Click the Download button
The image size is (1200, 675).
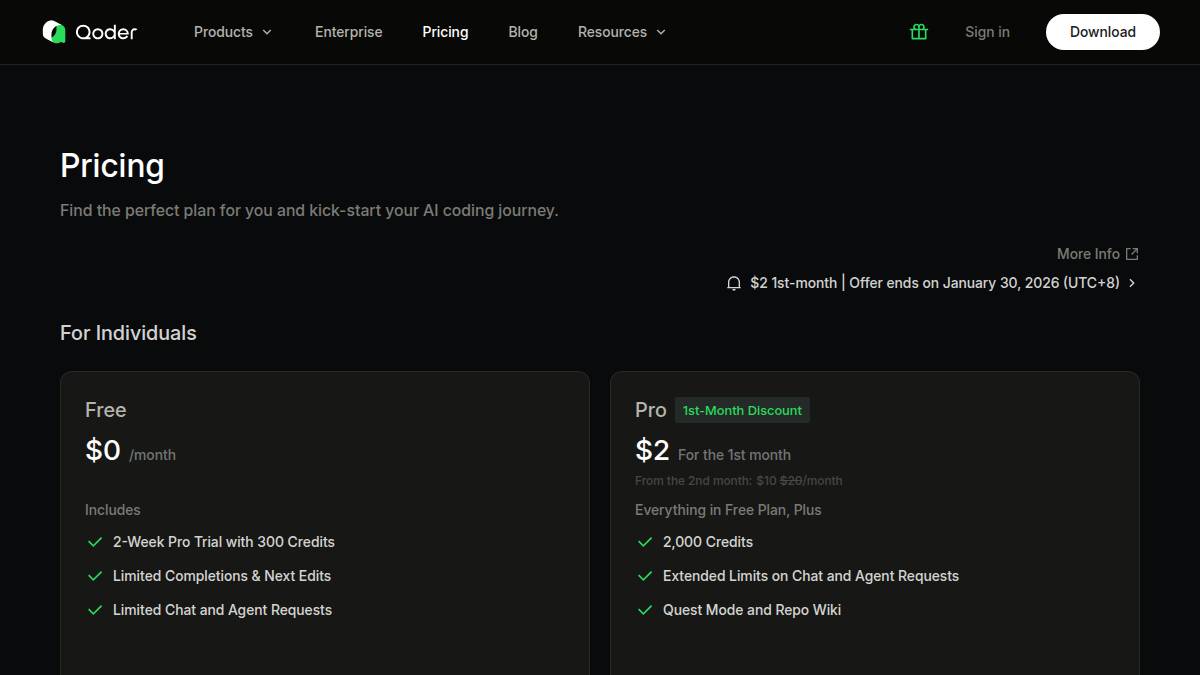click(x=1103, y=32)
